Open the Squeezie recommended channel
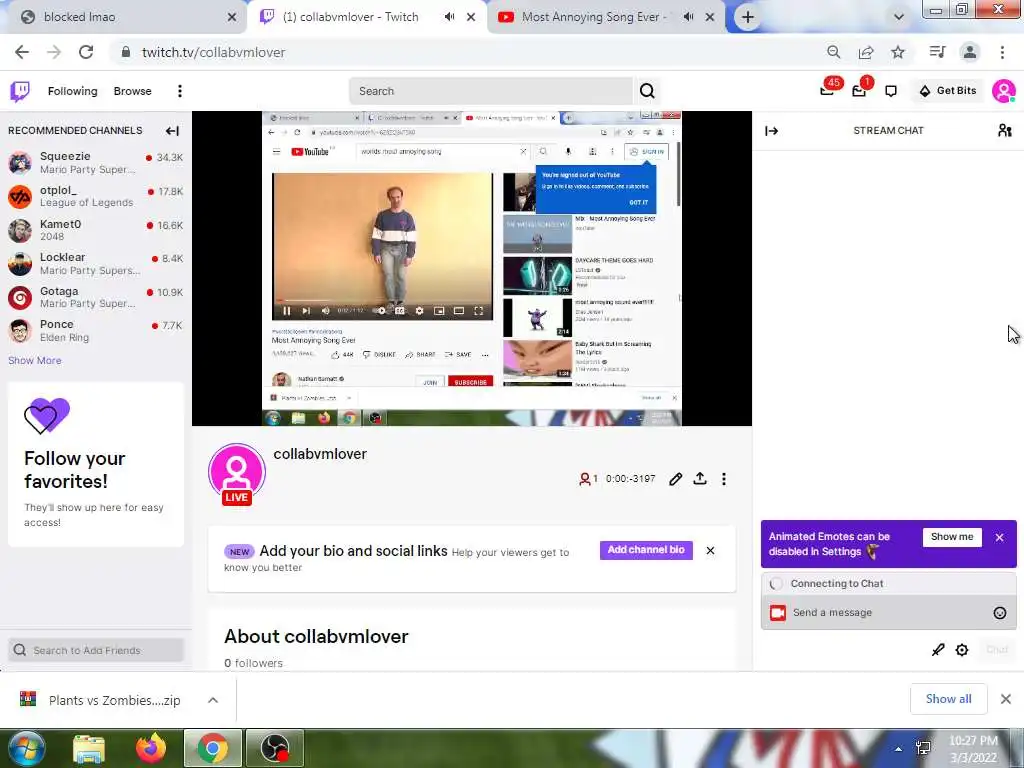This screenshot has height=768, width=1024. click(95, 163)
